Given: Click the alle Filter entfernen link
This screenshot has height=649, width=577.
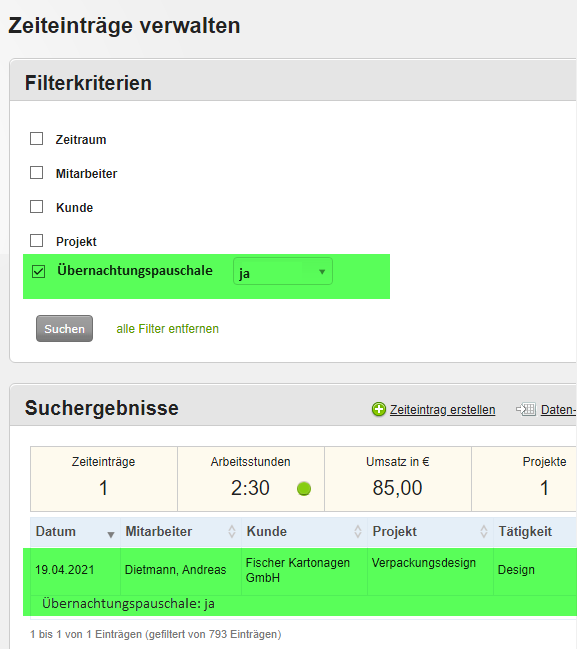Looking at the screenshot, I should [167, 329].
